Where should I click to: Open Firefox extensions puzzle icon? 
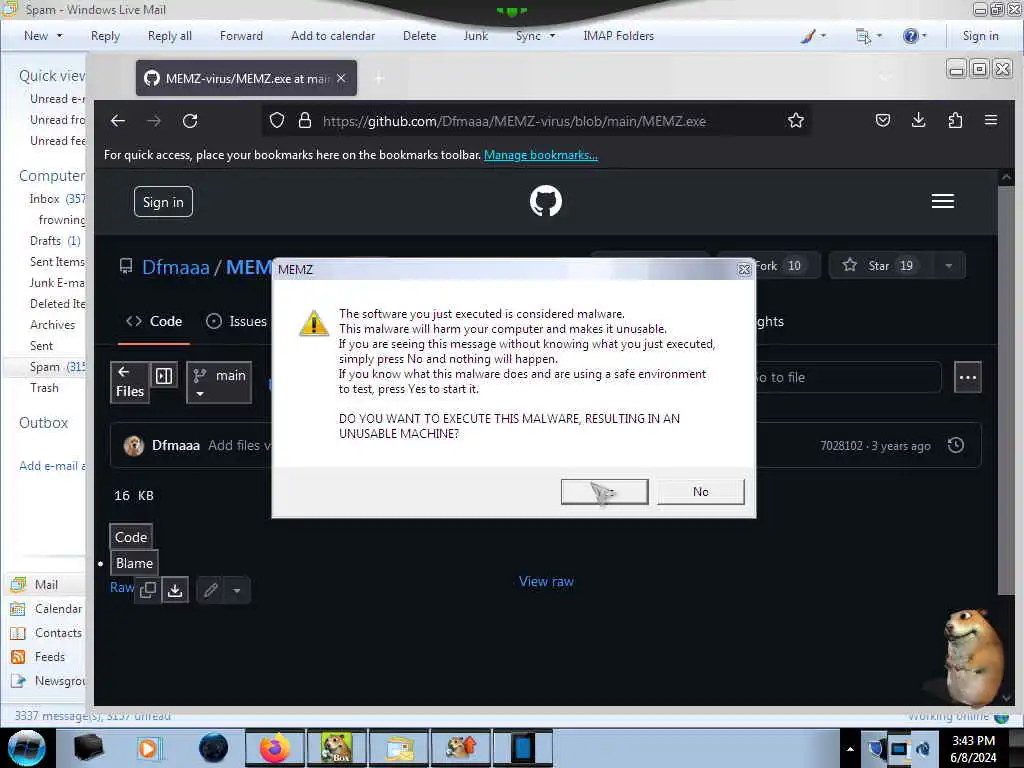point(955,120)
